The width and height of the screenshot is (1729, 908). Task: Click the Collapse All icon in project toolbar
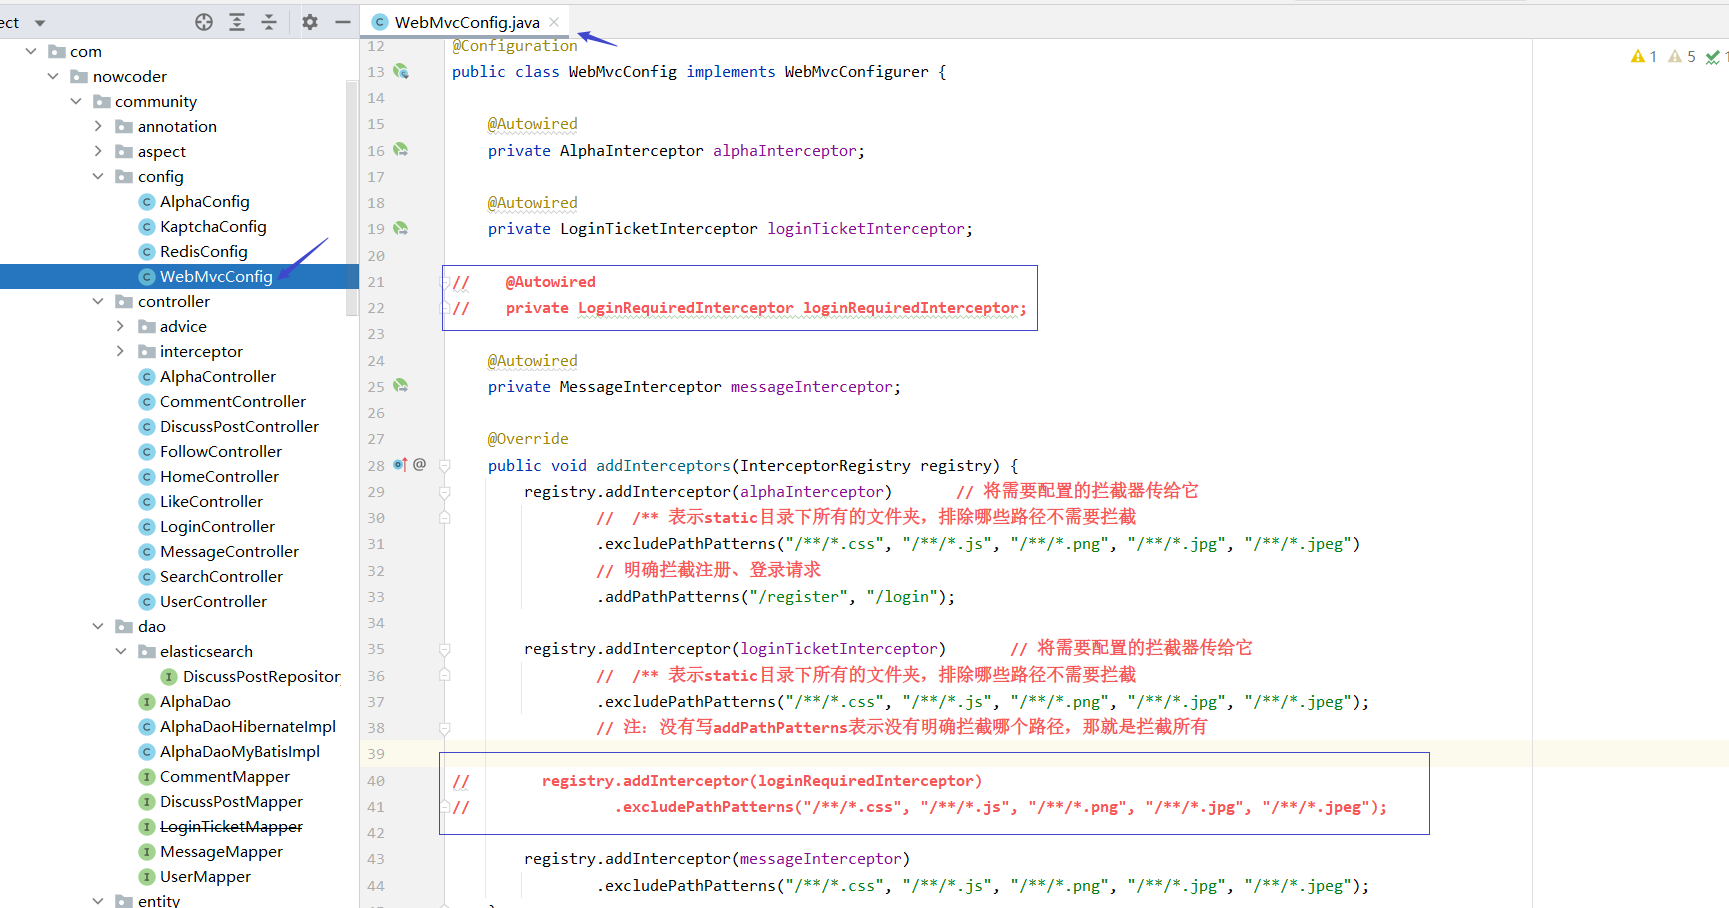[x=269, y=22]
